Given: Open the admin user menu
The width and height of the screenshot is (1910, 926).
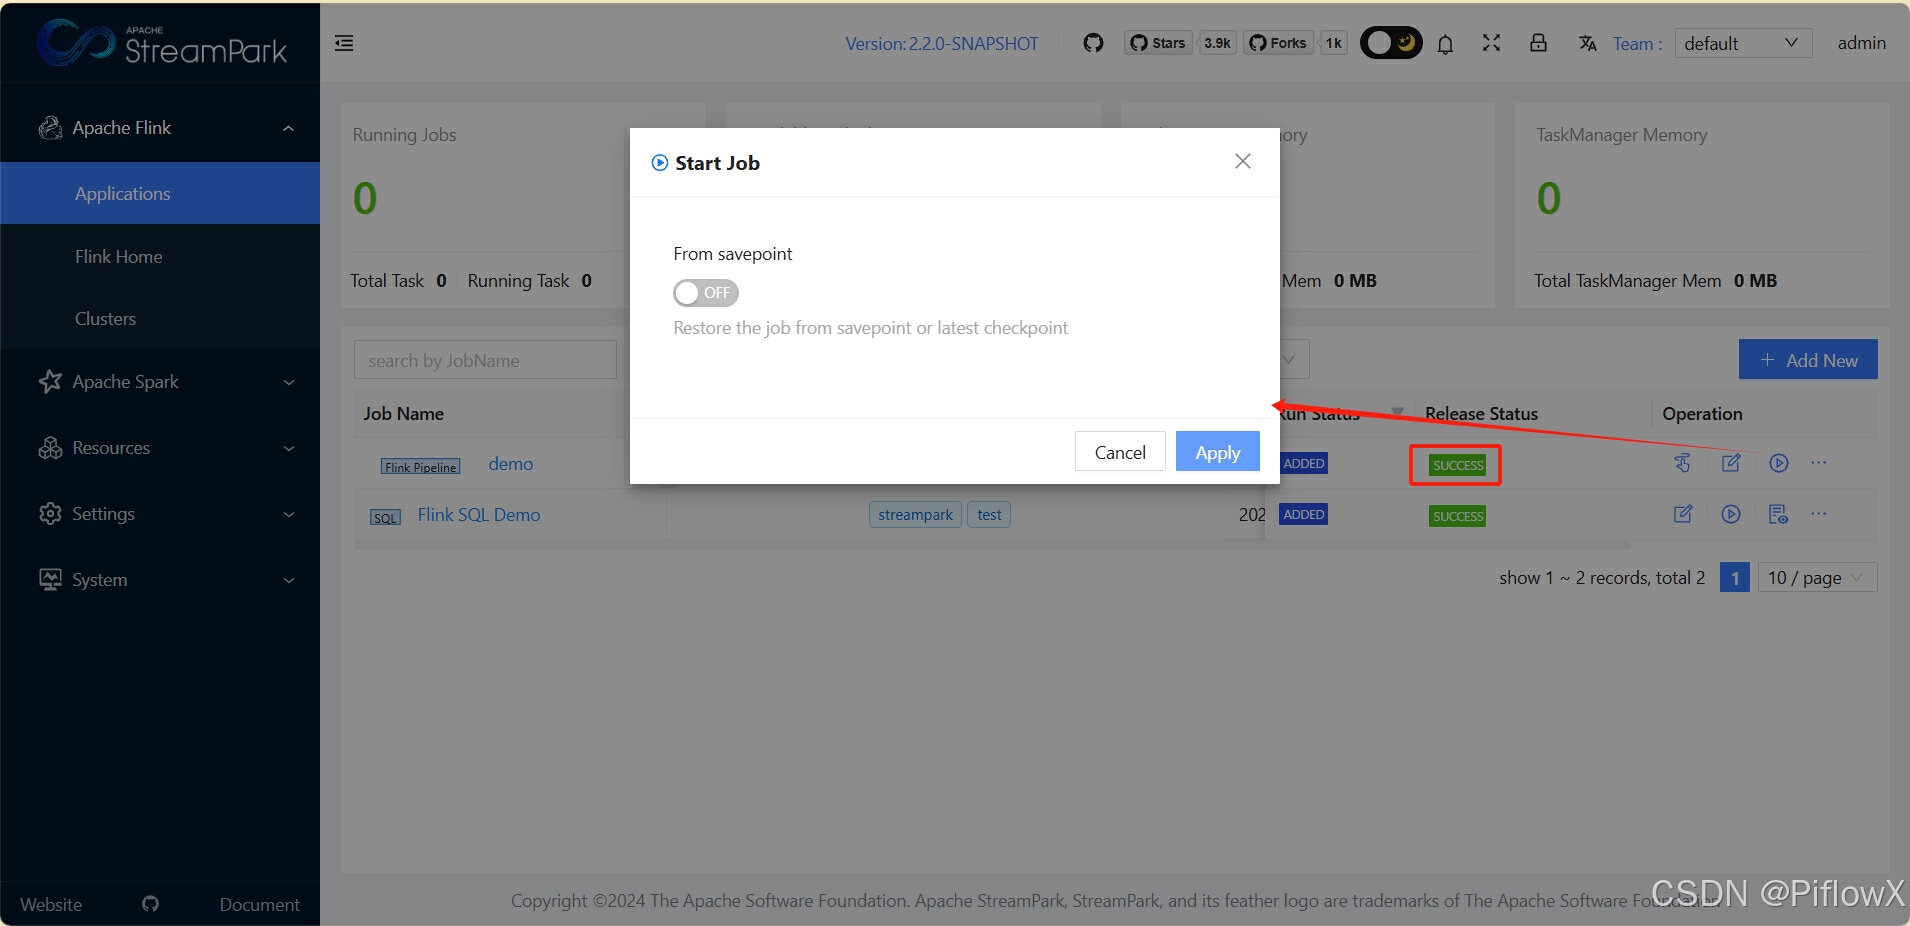Looking at the screenshot, I should pyautogui.click(x=1861, y=43).
